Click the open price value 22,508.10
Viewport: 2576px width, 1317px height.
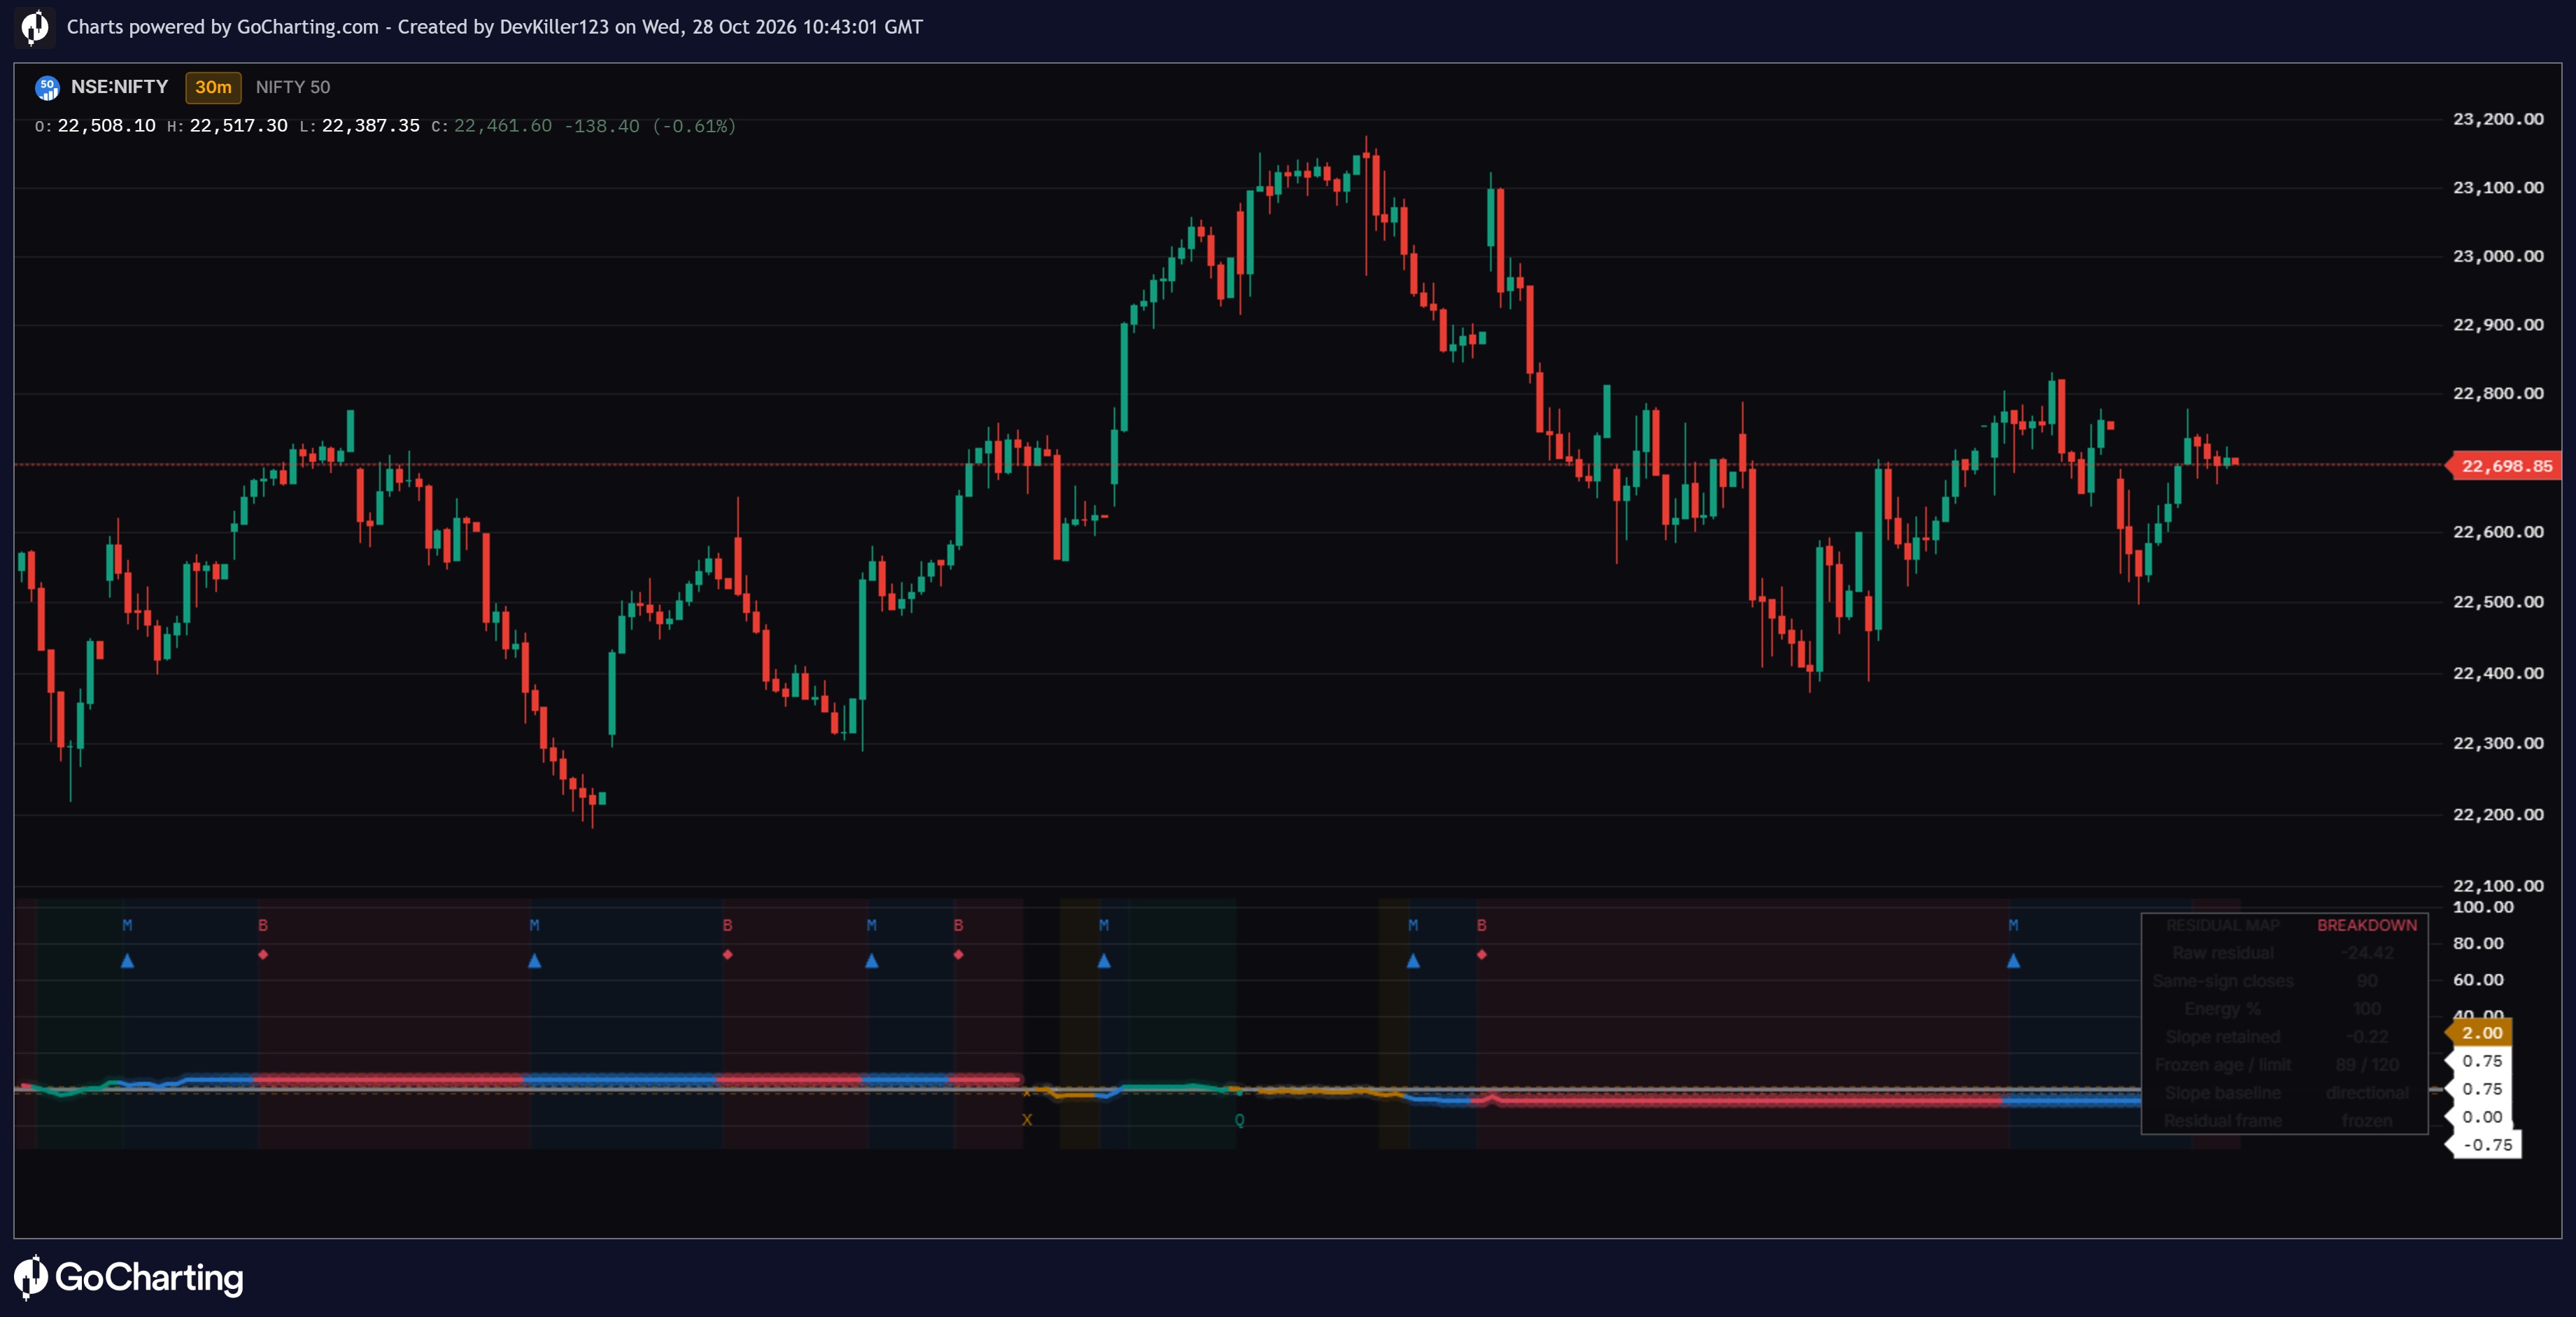(106, 126)
